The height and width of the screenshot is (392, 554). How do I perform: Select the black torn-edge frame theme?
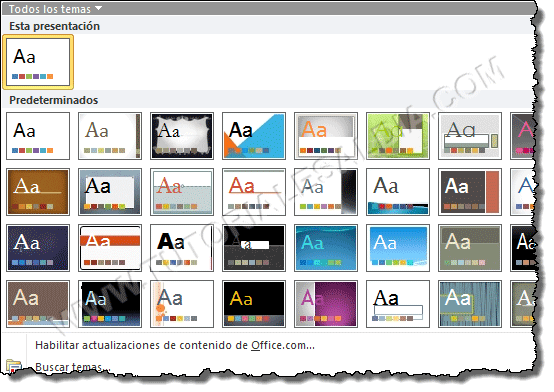[x=182, y=136]
